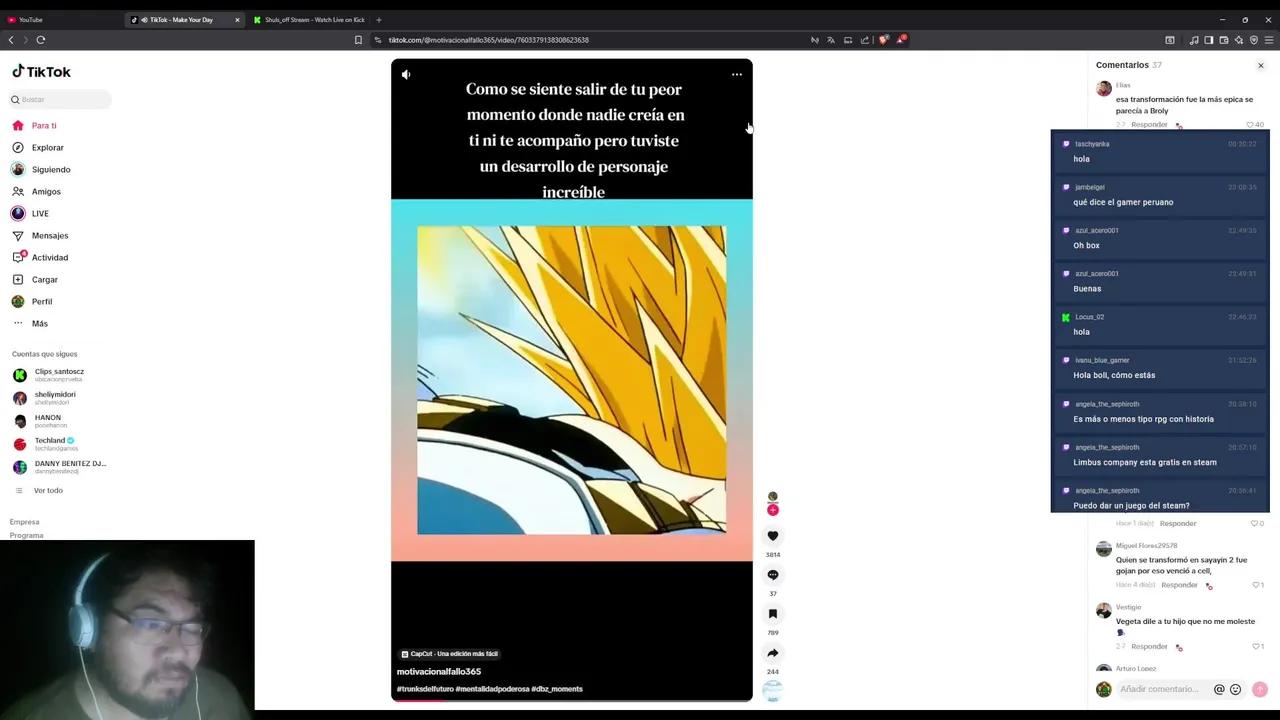
Task: Open Mensajes in the sidebar
Action: (40, 236)
